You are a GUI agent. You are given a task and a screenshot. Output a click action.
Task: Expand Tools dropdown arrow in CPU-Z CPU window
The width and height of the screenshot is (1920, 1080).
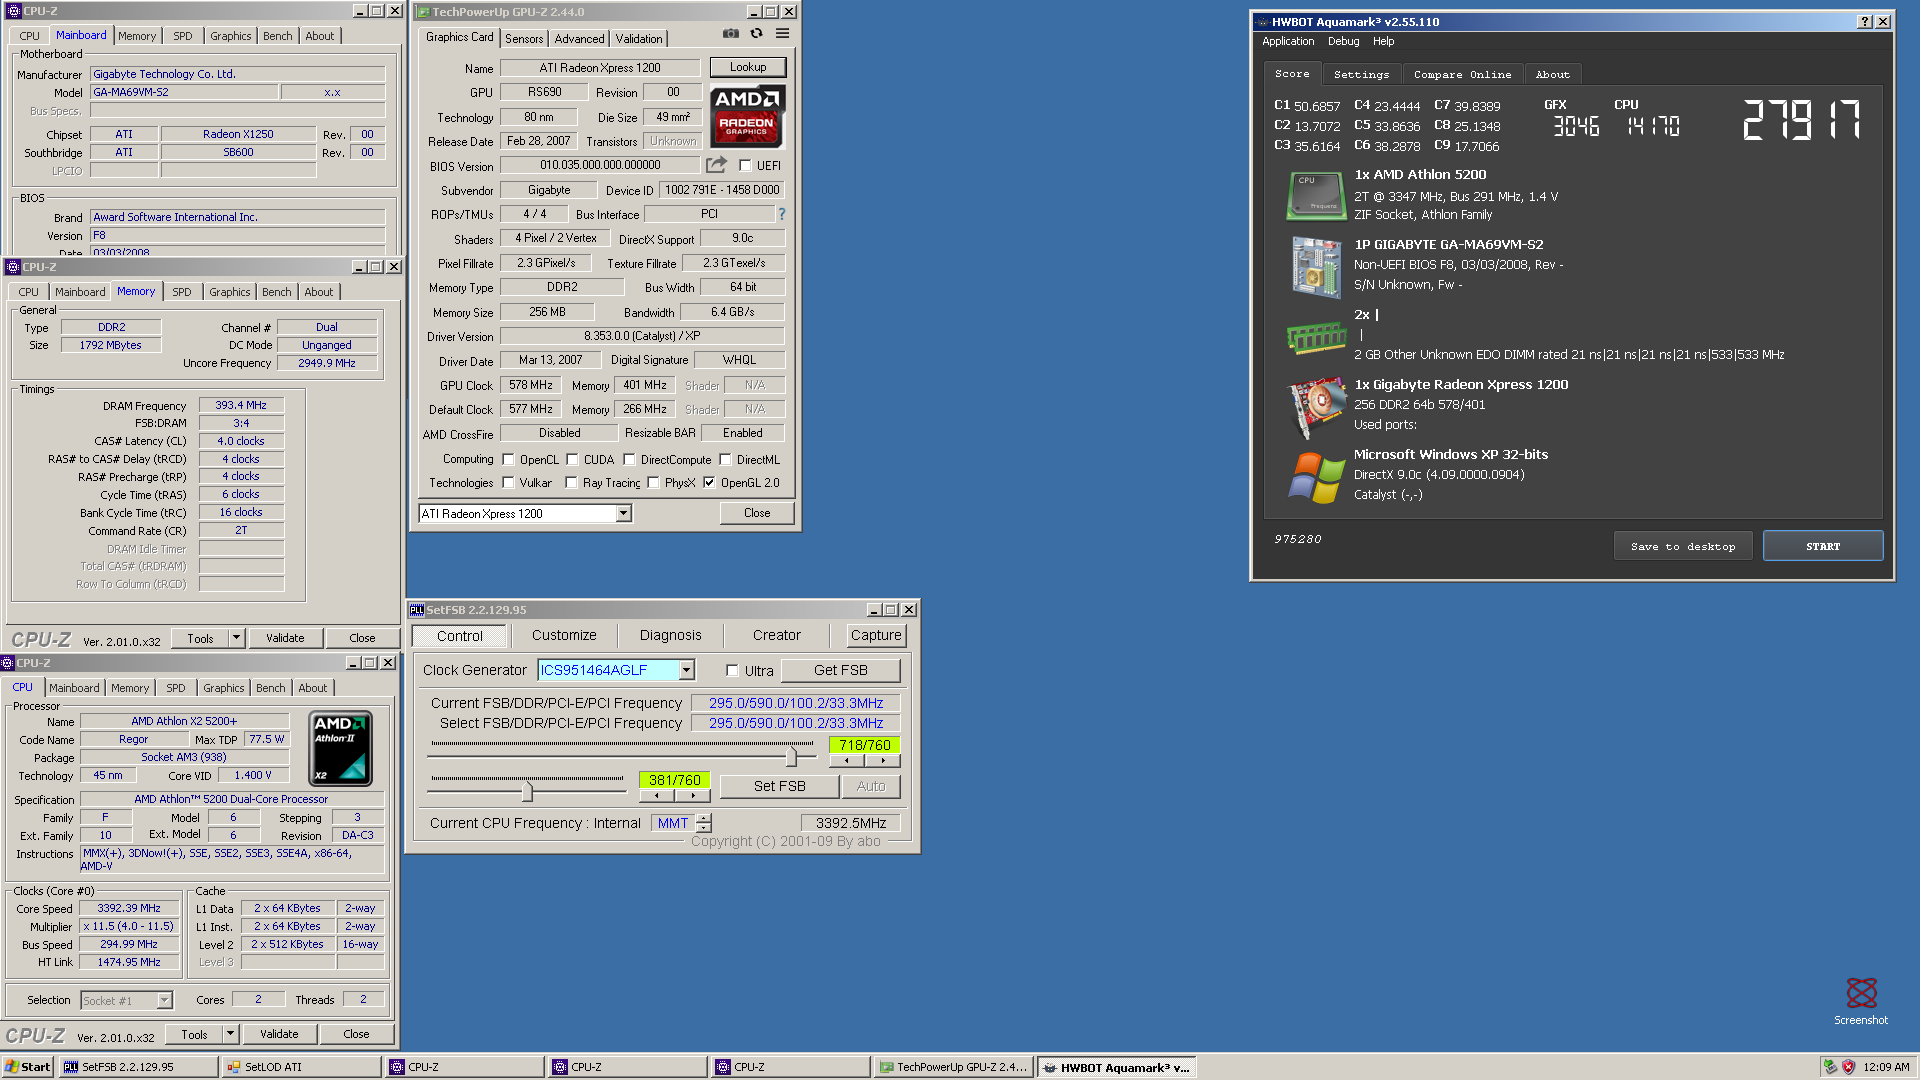pos(231,1034)
